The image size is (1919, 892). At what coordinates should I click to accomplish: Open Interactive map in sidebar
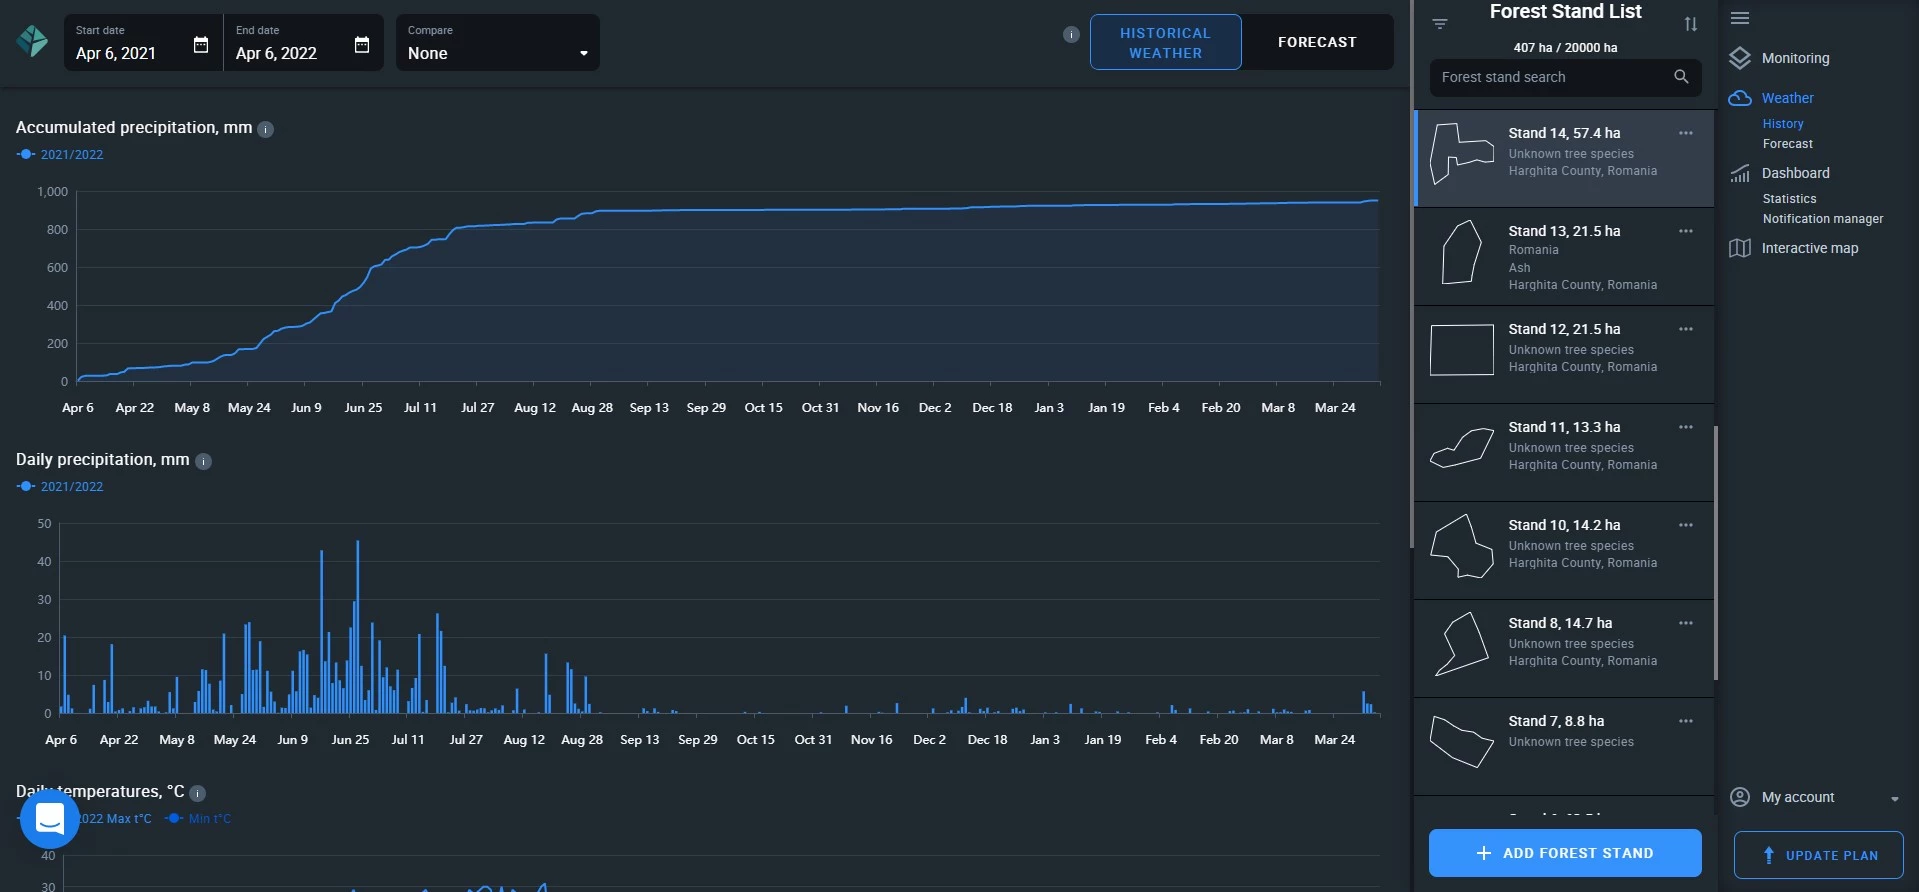[x=1809, y=248]
